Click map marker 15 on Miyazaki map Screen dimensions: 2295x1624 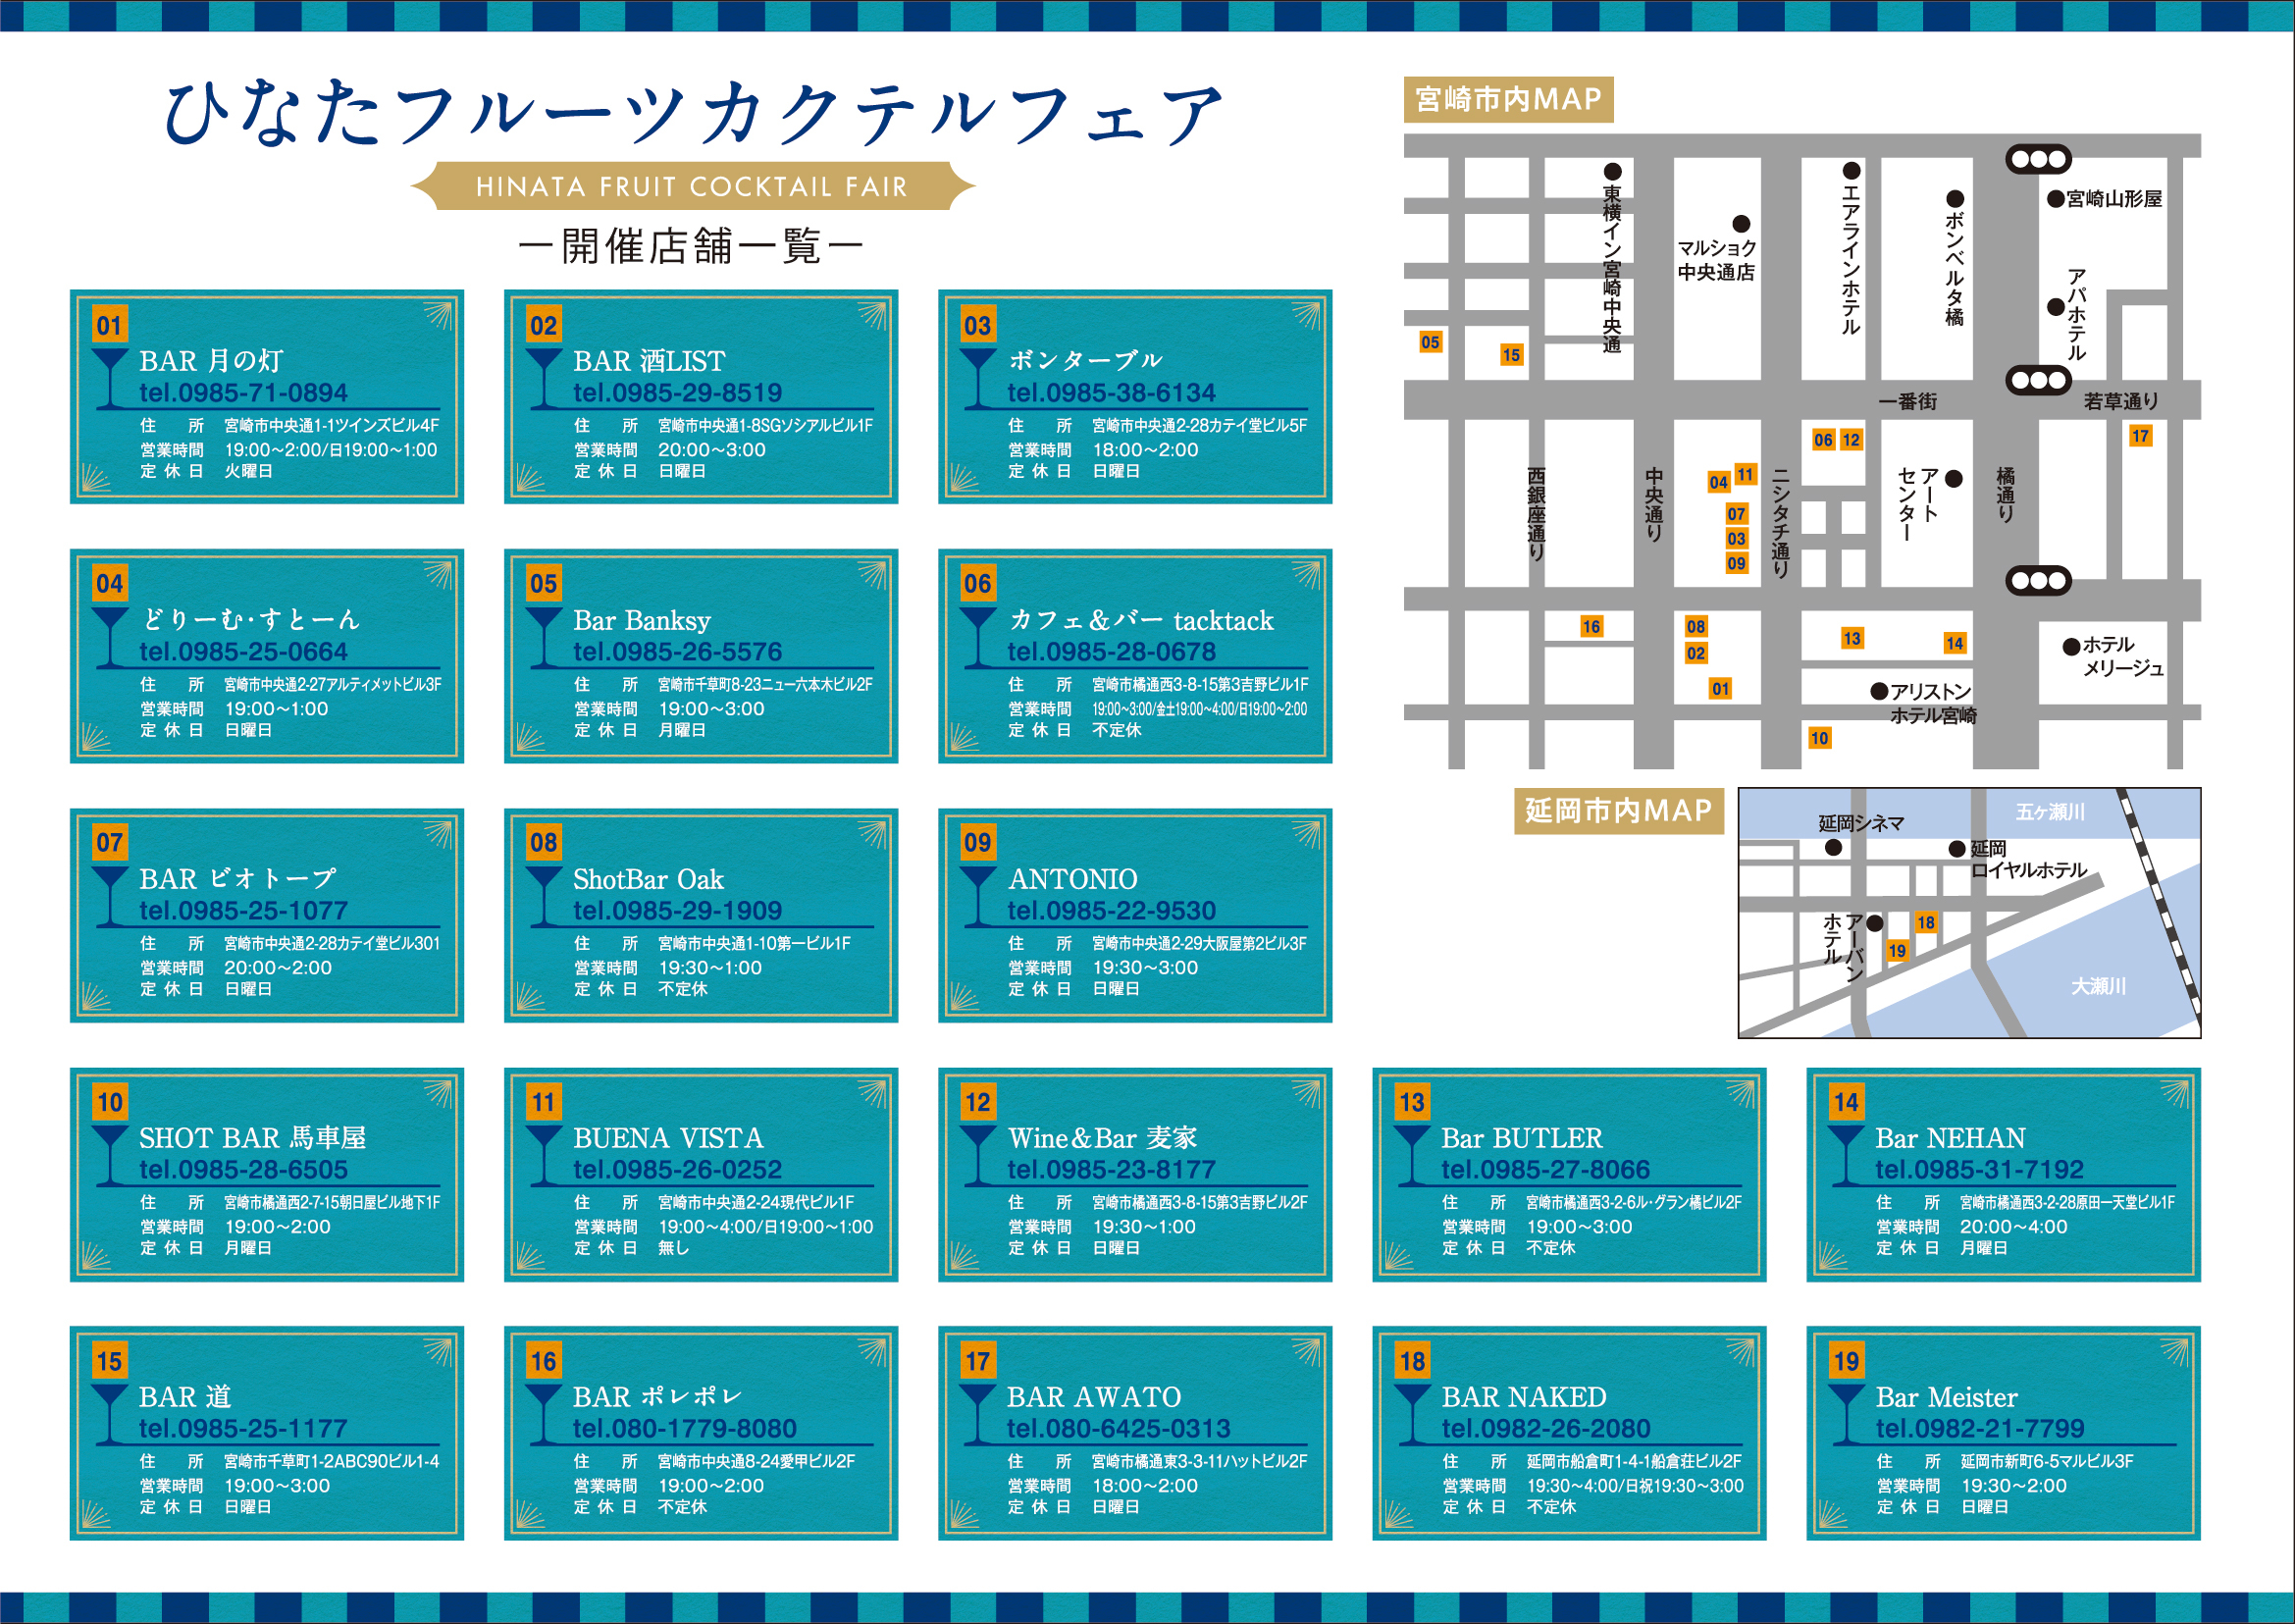click(x=1511, y=354)
